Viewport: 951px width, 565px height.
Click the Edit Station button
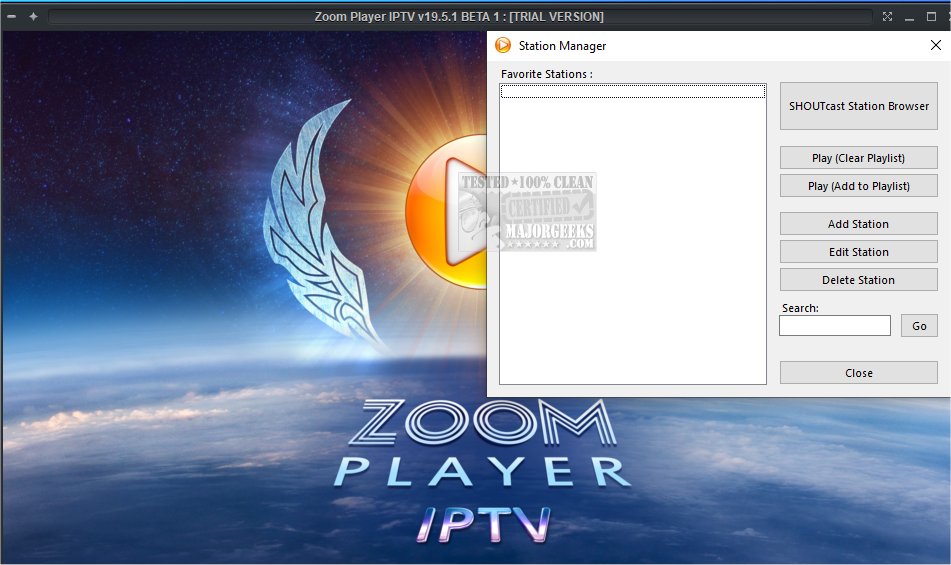point(858,252)
